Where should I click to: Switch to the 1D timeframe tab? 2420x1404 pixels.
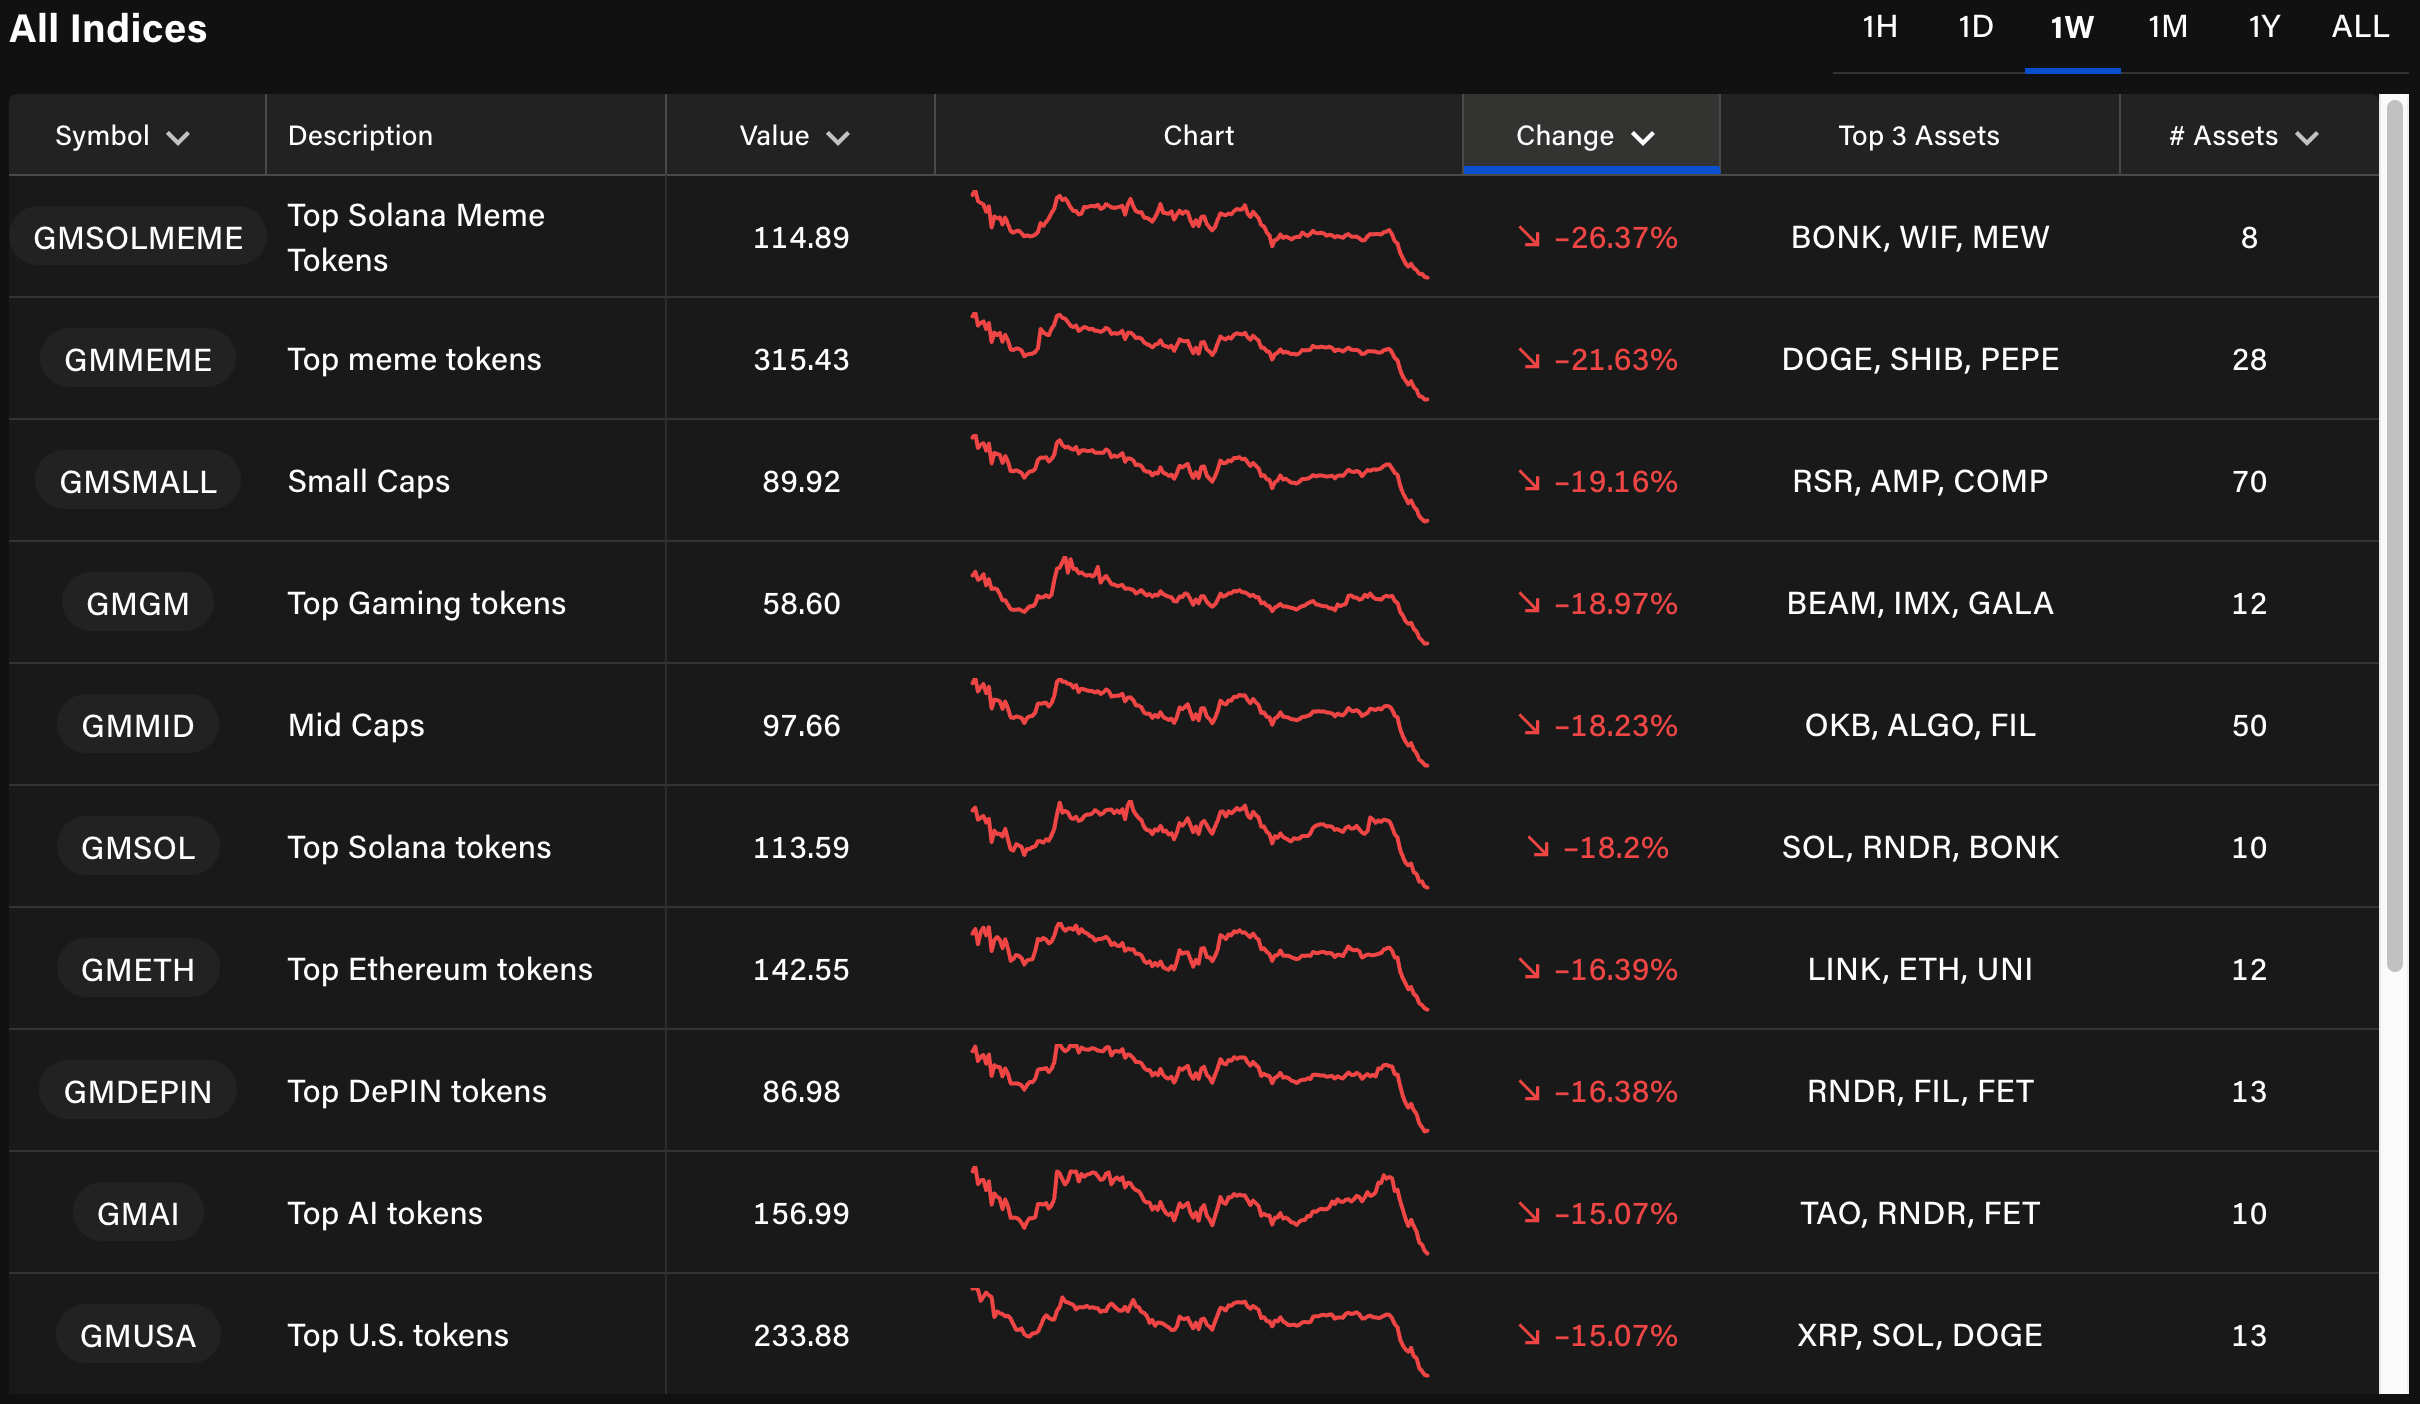point(1975,27)
